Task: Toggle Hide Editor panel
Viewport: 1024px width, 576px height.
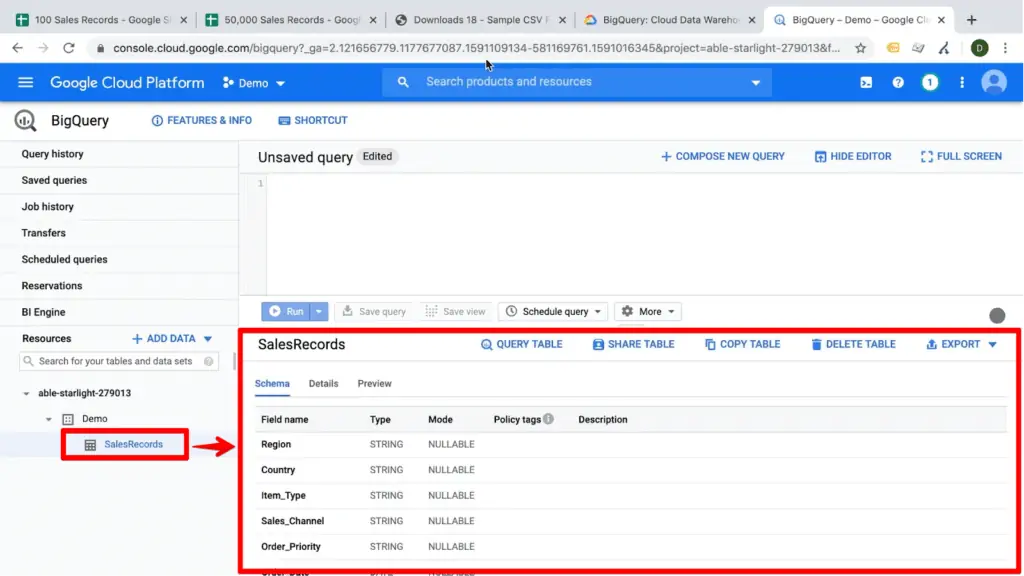Action: pos(852,156)
